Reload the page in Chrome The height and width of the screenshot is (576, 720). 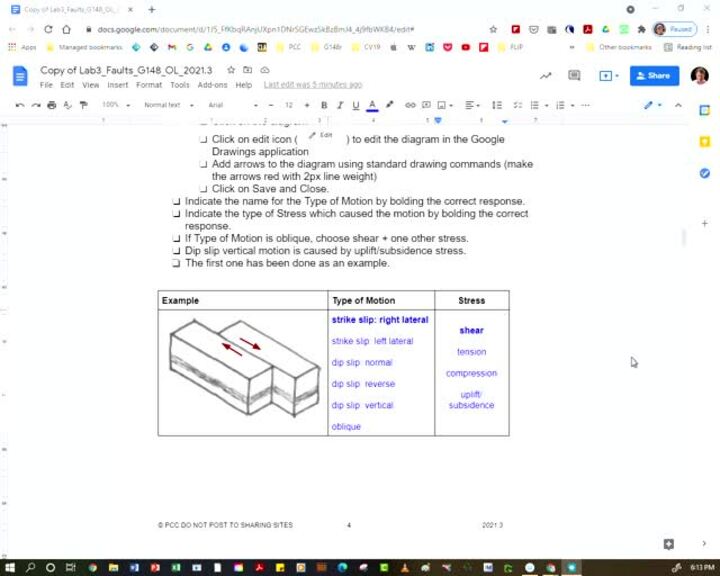coord(48,29)
